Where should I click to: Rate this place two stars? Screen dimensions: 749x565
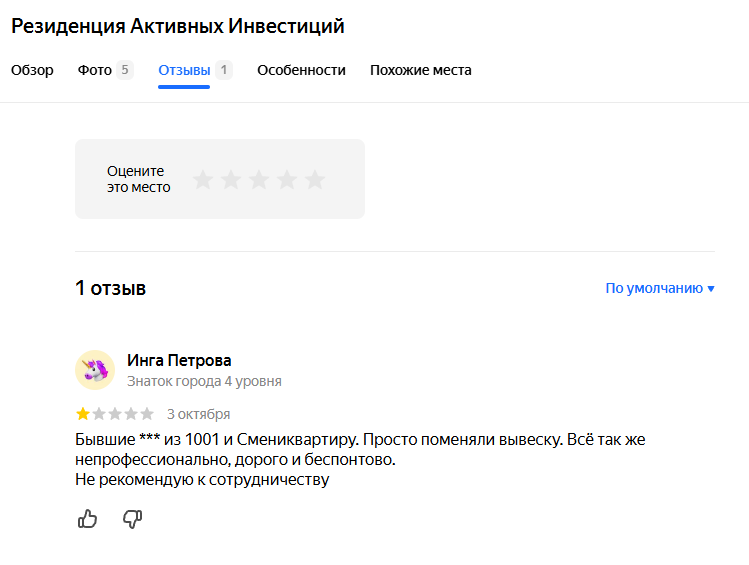(x=231, y=180)
